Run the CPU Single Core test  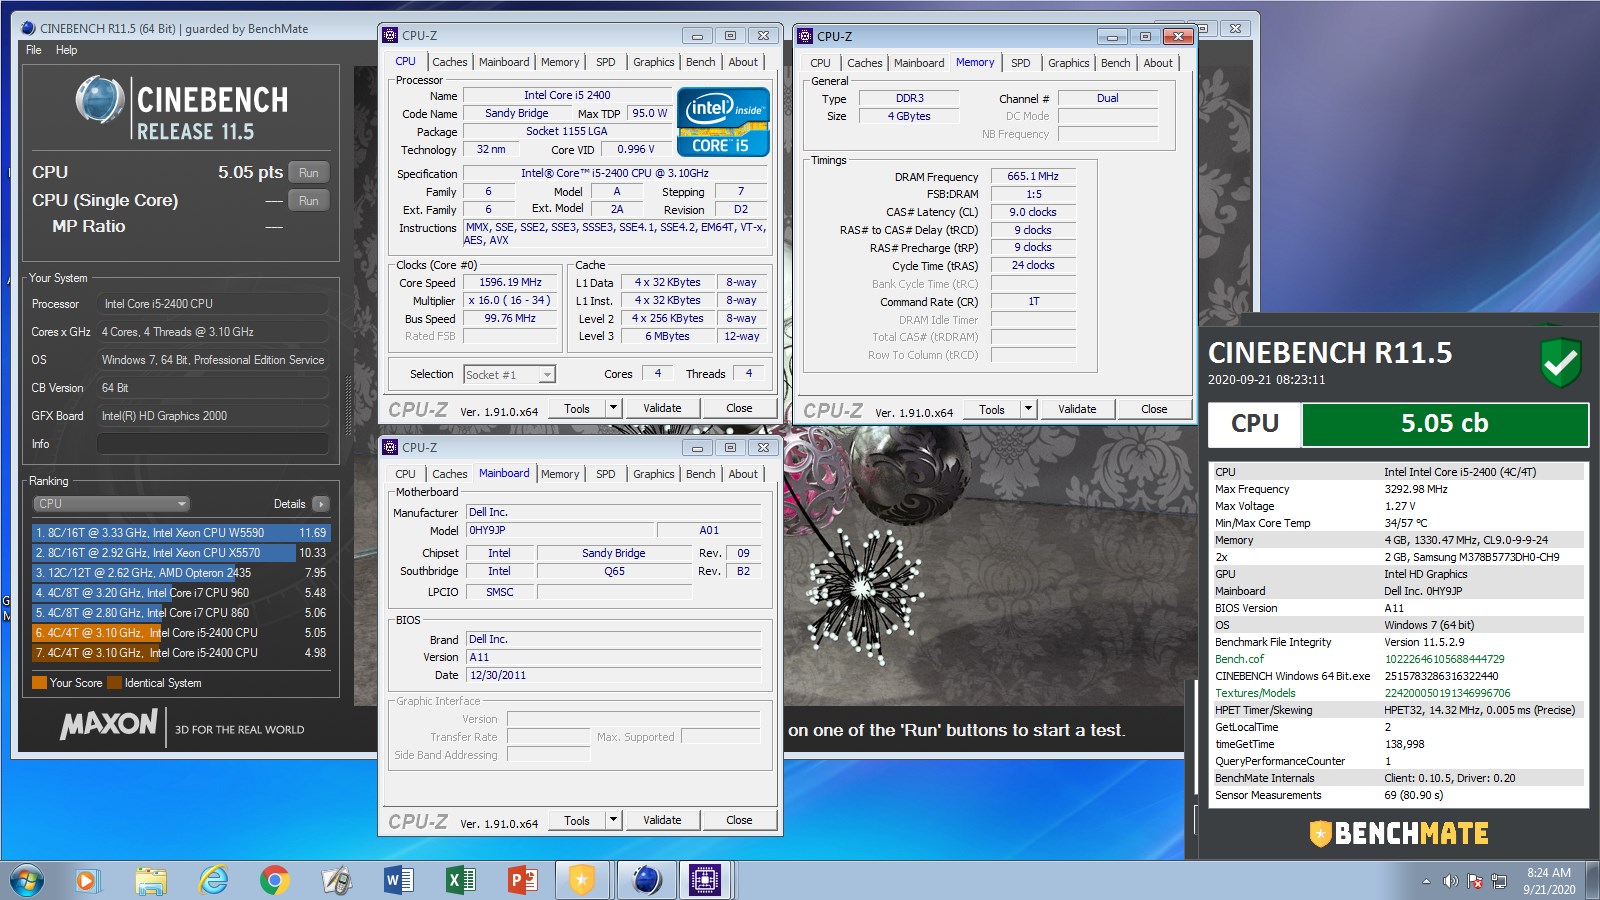(x=308, y=200)
